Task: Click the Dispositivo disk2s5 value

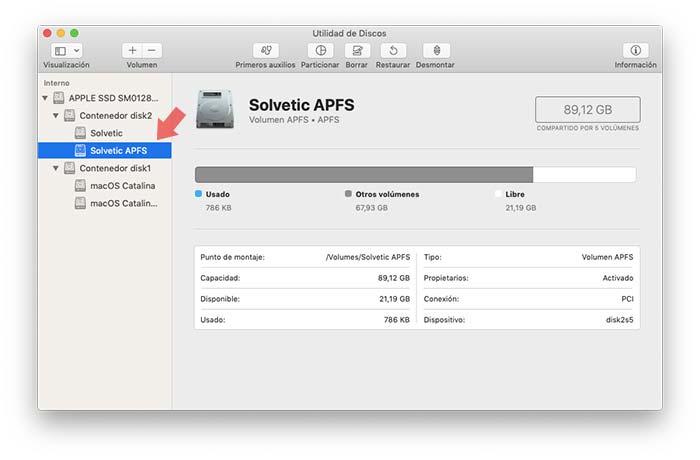Action: pyautogui.click(x=620, y=320)
